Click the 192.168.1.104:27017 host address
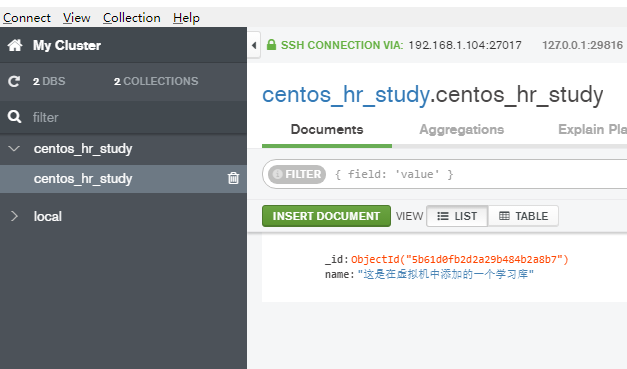Screen dimensions: 627x369 click(465, 45)
